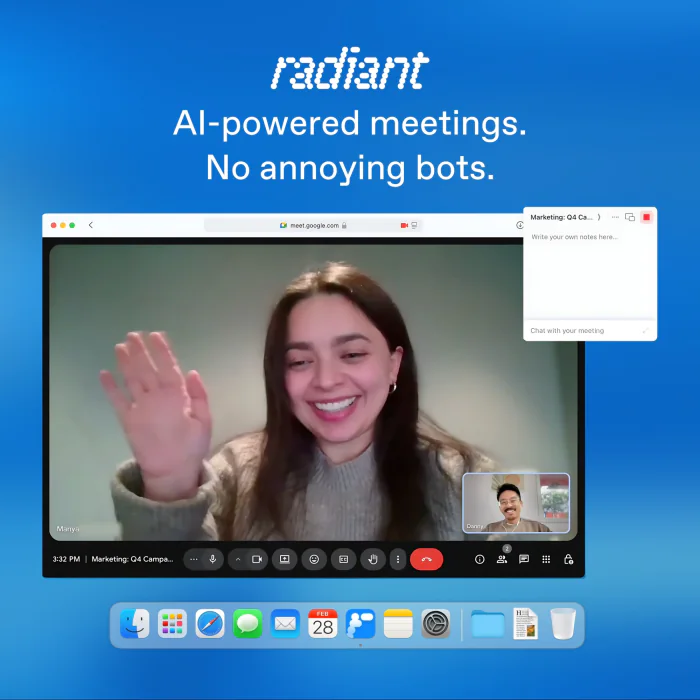The width and height of the screenshot is (700, 700).
Task: Open System Settings from the dock
Action: point(436,624)
